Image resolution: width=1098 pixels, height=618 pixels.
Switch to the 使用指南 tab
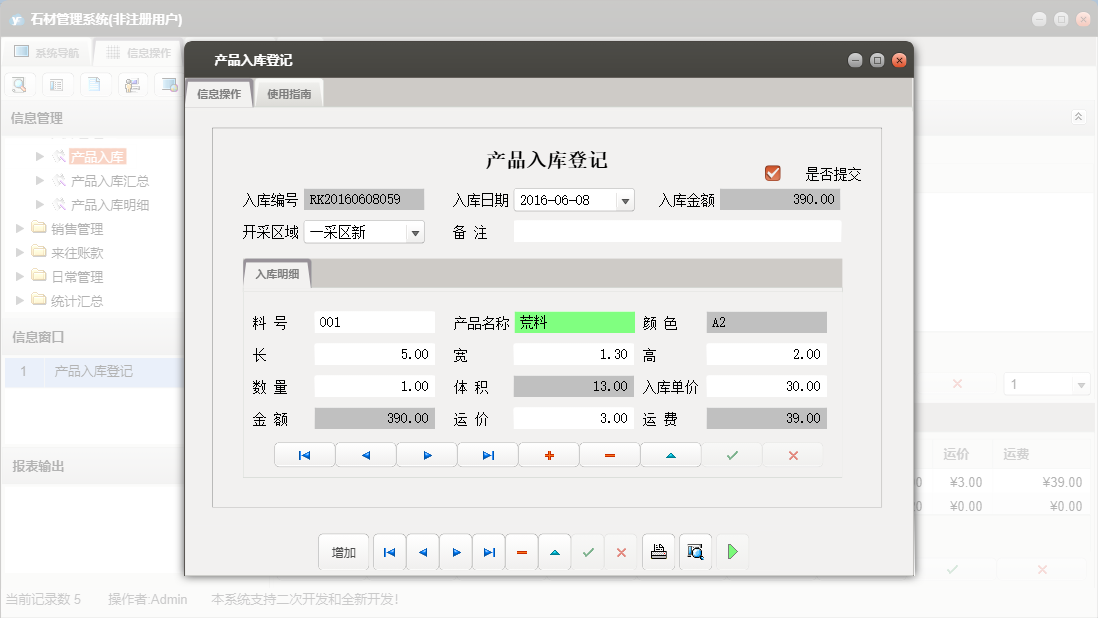[x=288, y=91]
